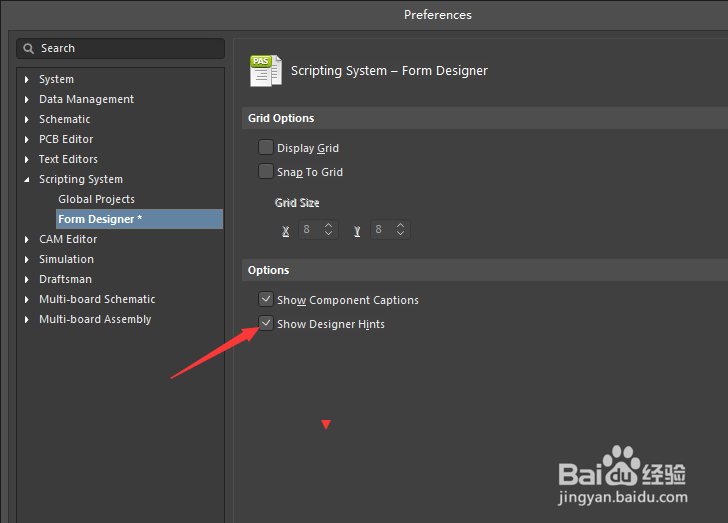Increase Grid Size Y with up arrow
Screen dimensions: 728x523
[x=400, y=225]
